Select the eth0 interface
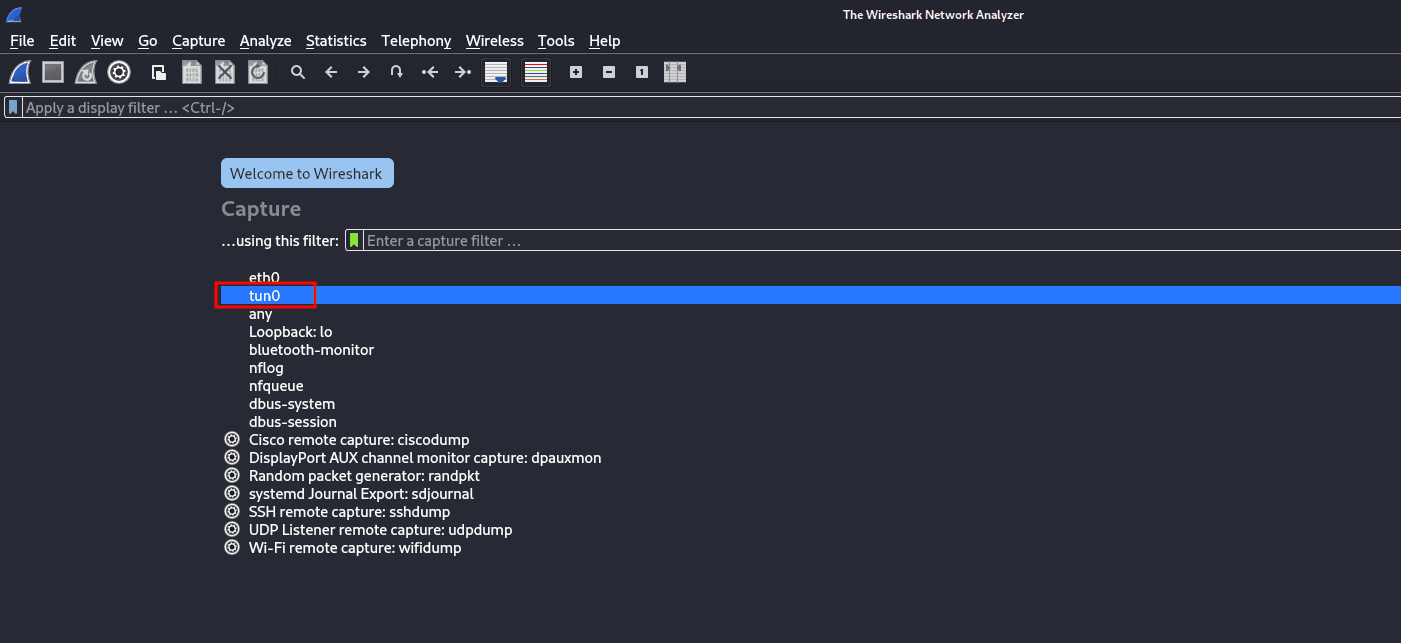1401x643 pixels. [264, 277]
